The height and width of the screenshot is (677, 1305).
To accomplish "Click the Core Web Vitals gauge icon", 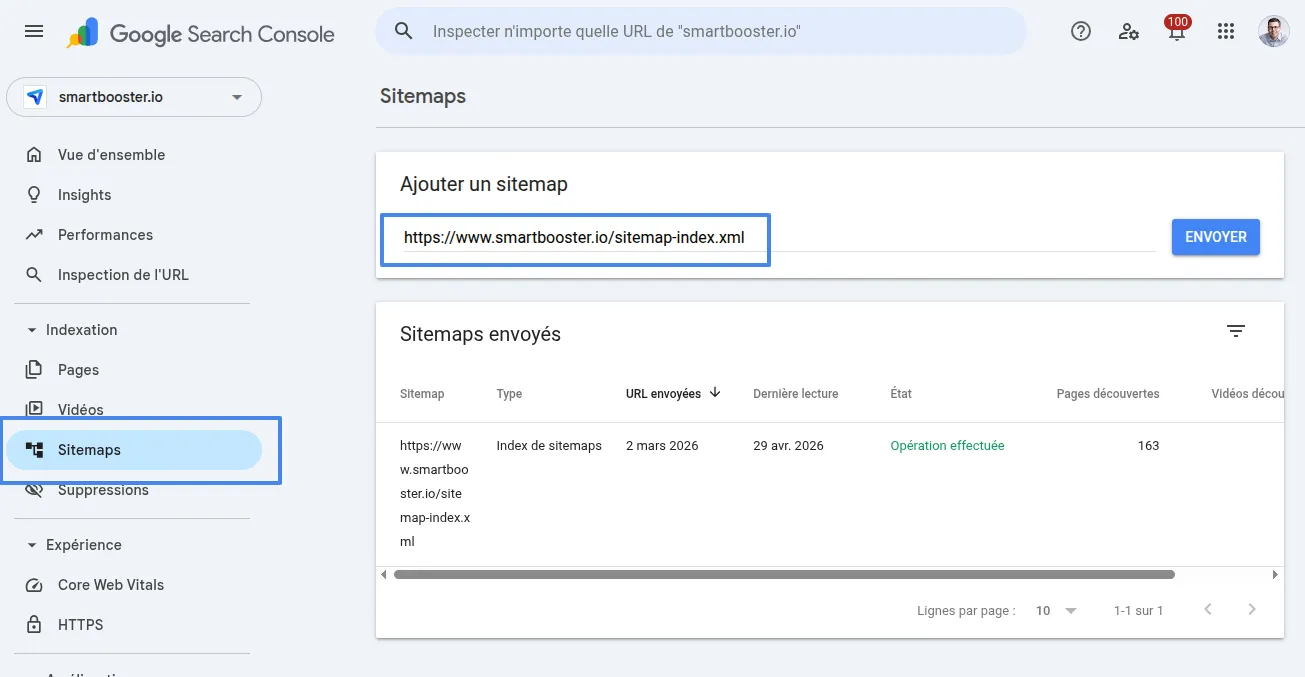I will tap(34, 585).
